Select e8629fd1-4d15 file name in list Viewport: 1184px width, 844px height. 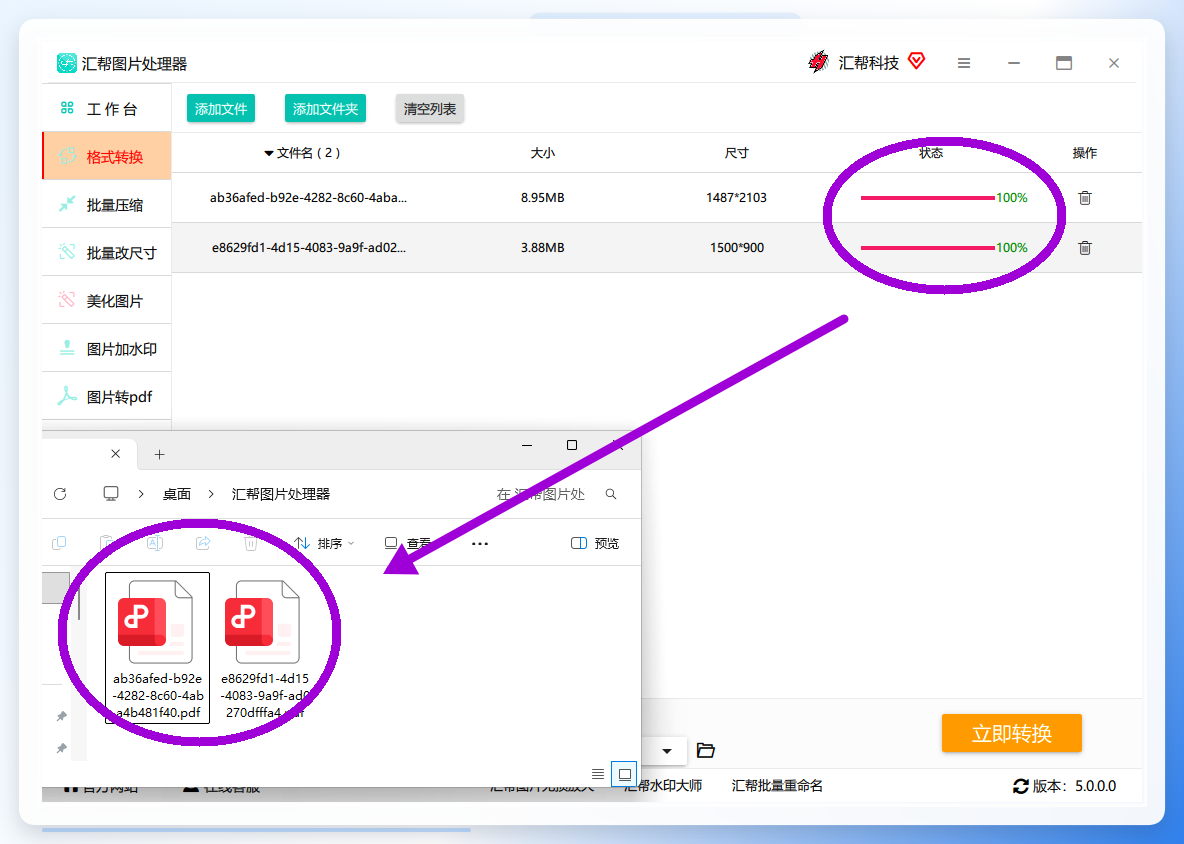[x=308, y=248]
